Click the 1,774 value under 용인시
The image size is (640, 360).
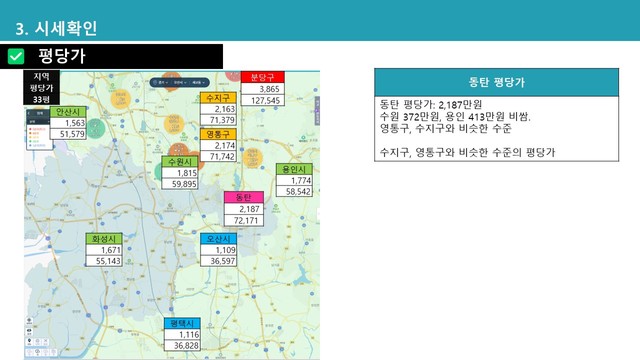(x=294, y=180)
